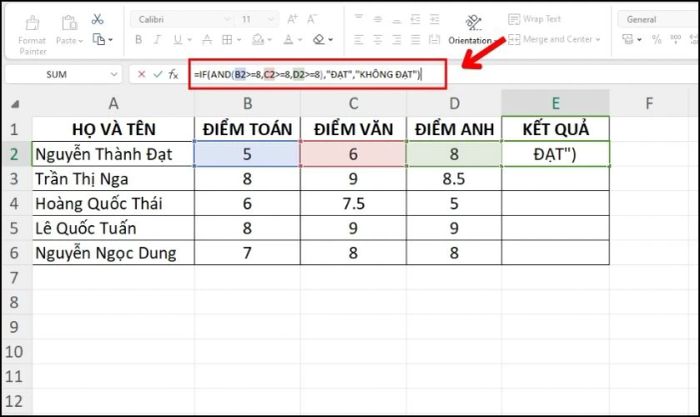The width and height of the screenshot is (700, 417).
Task: Toggle Bold formatting
Action: 138,40
